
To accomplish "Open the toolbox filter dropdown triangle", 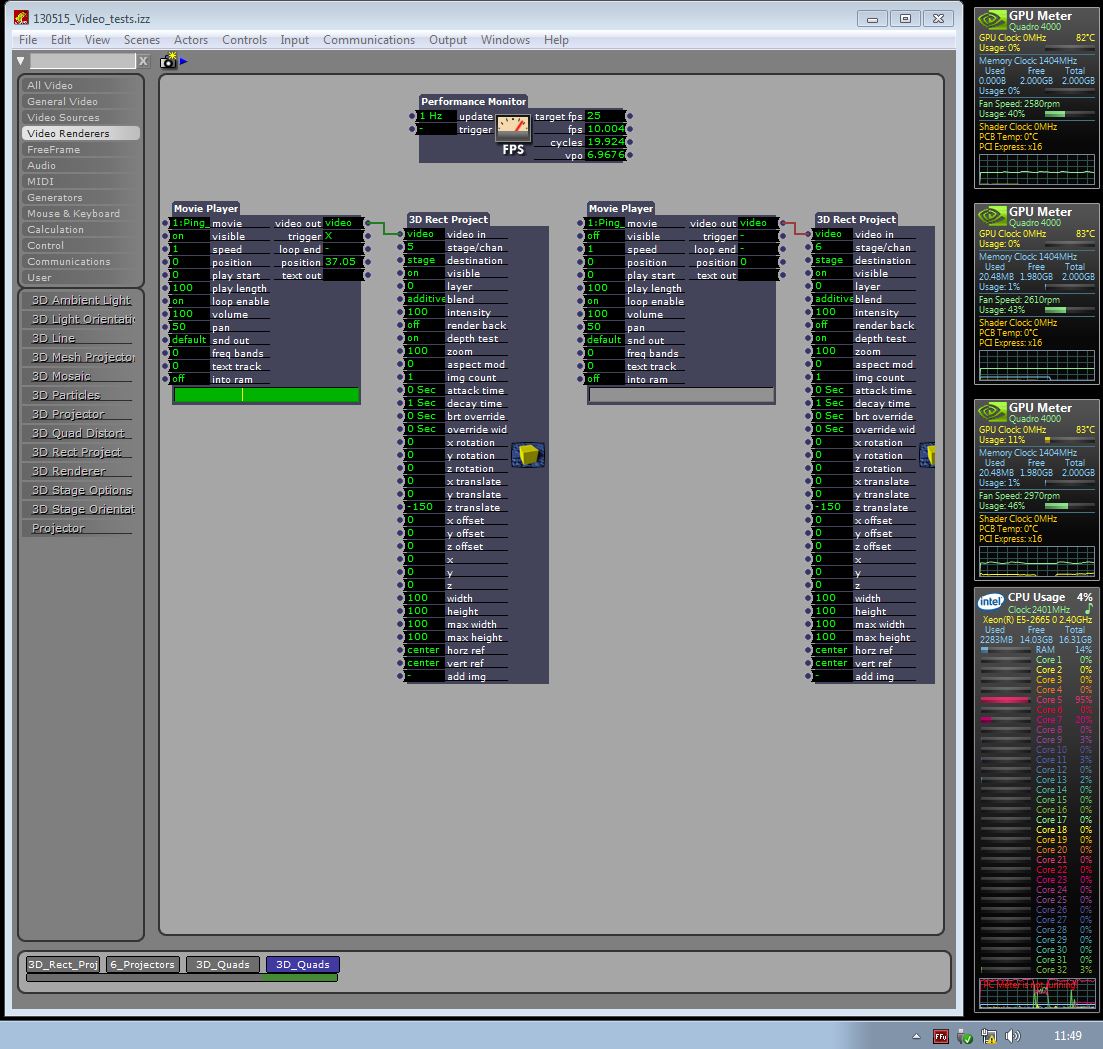I will [x=20, y=61].
